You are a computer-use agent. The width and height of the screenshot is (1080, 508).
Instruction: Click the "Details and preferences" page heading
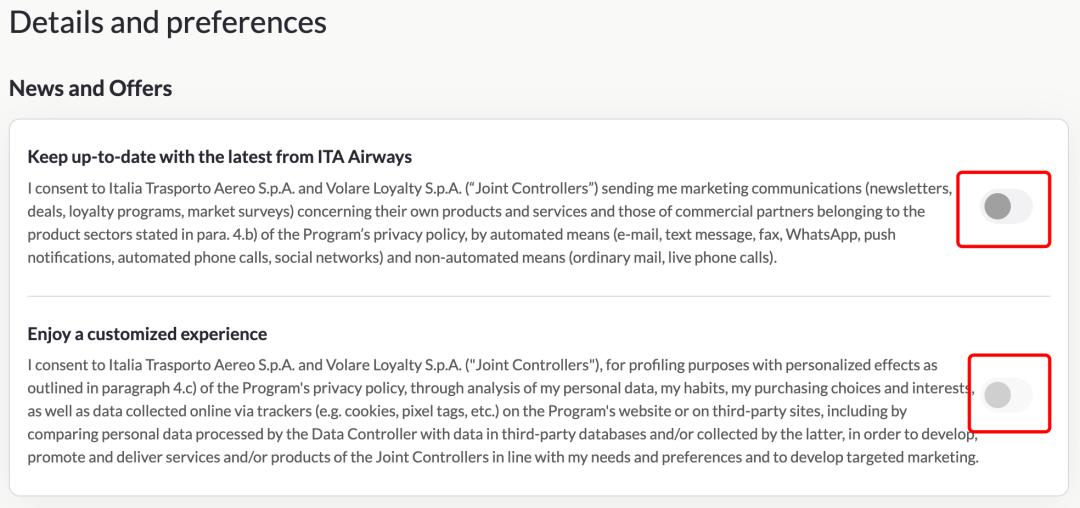pos(167,22)
